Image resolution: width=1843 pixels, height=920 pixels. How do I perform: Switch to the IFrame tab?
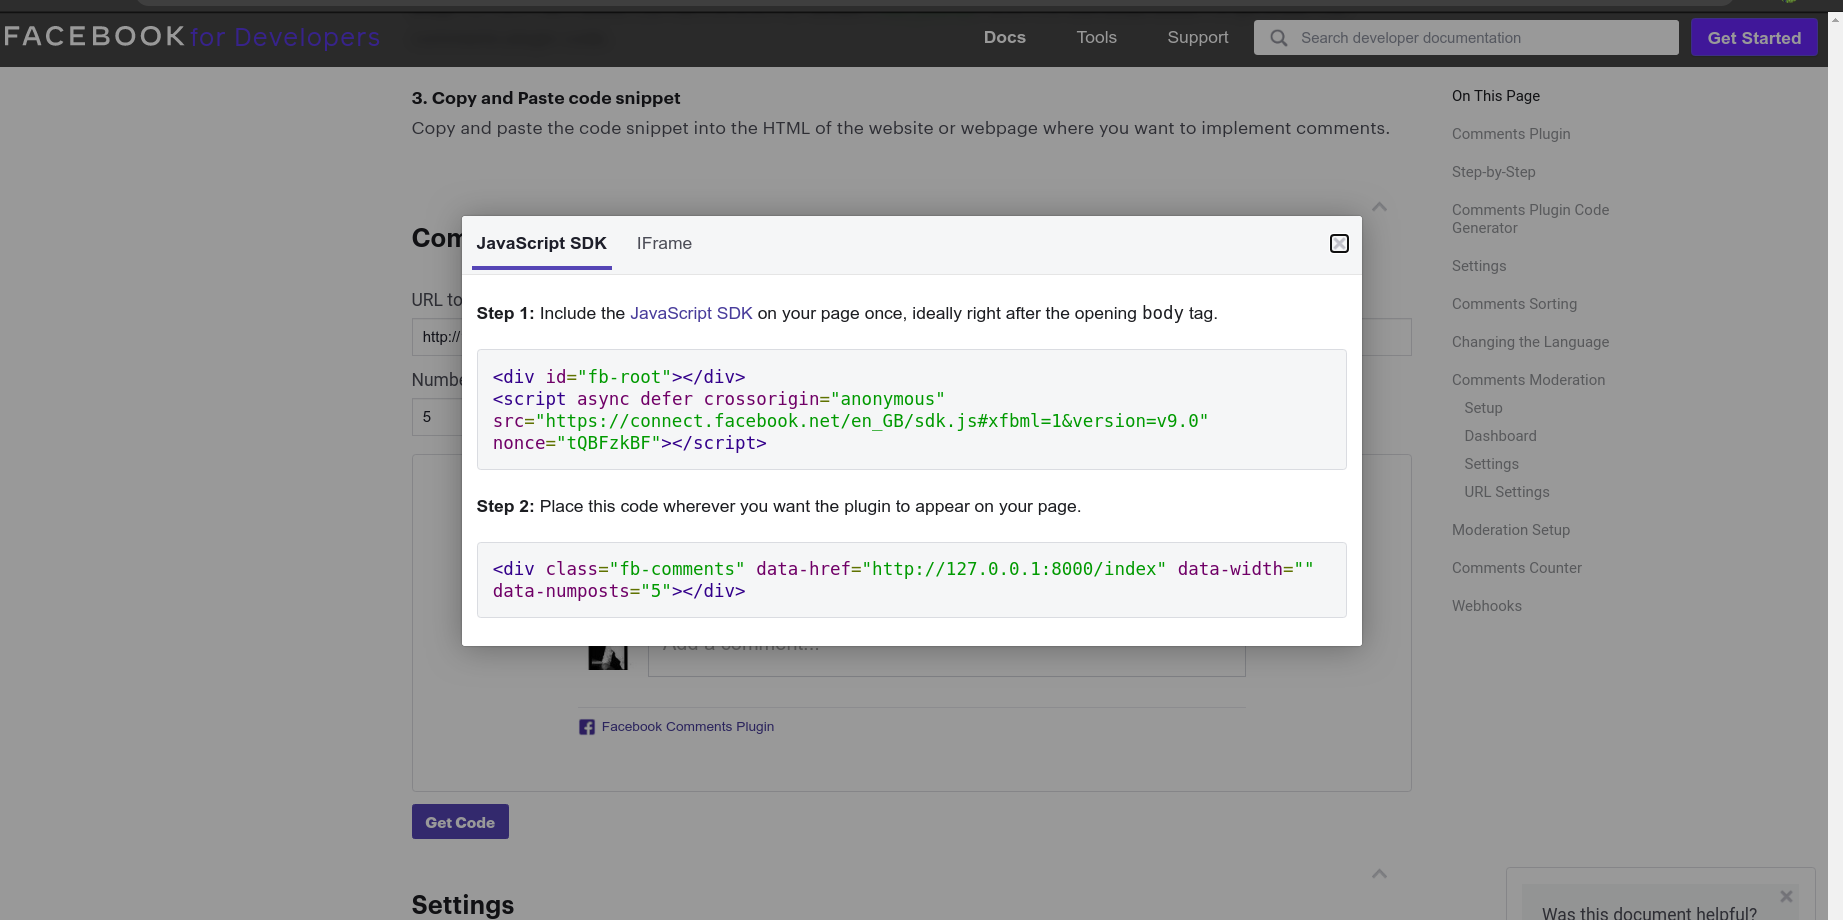[x=664, y=244]
